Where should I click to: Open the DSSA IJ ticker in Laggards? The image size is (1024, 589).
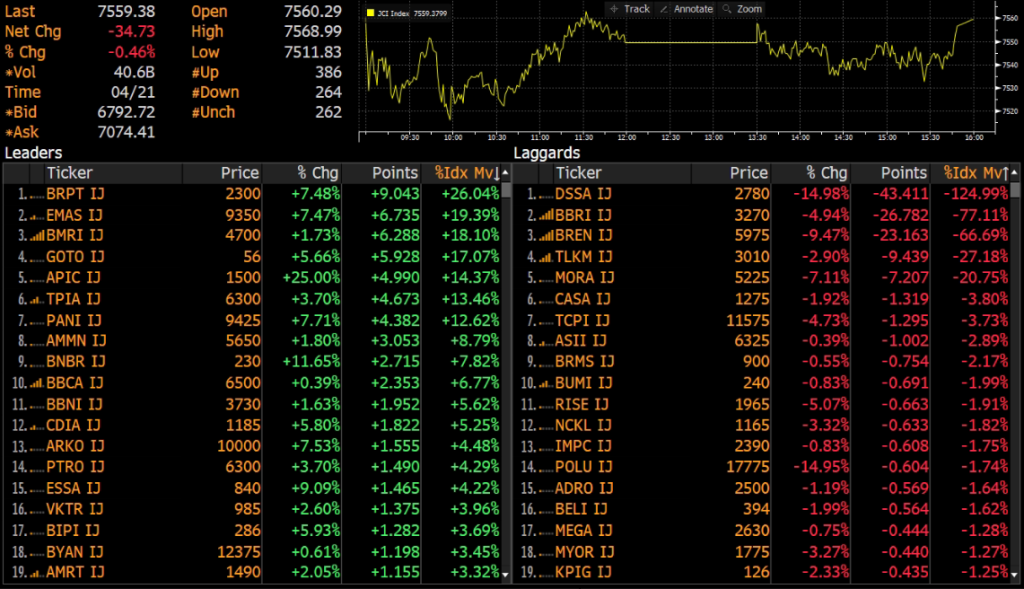tap(581, 193)
